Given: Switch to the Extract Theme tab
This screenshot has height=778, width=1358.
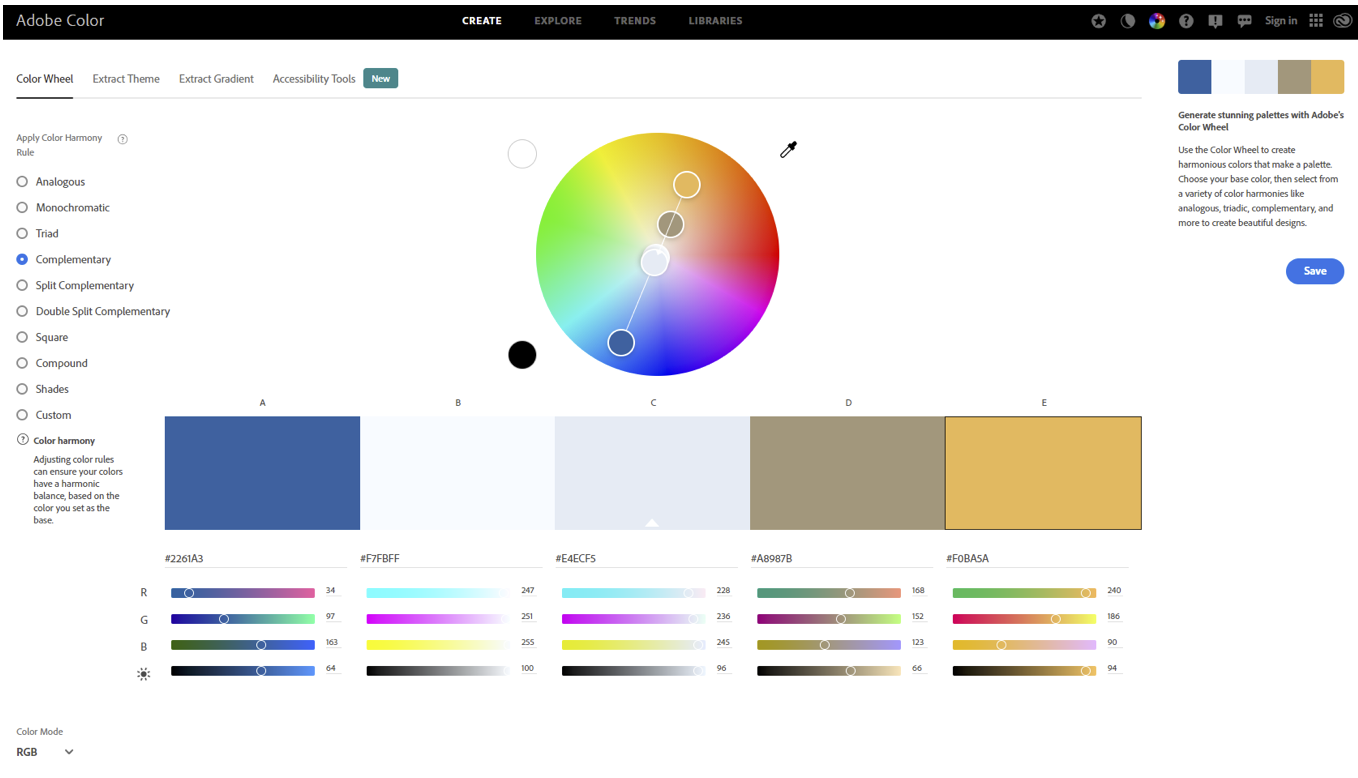Looking at the screenshot, I should pyautogui.click(x=126, y=79).
